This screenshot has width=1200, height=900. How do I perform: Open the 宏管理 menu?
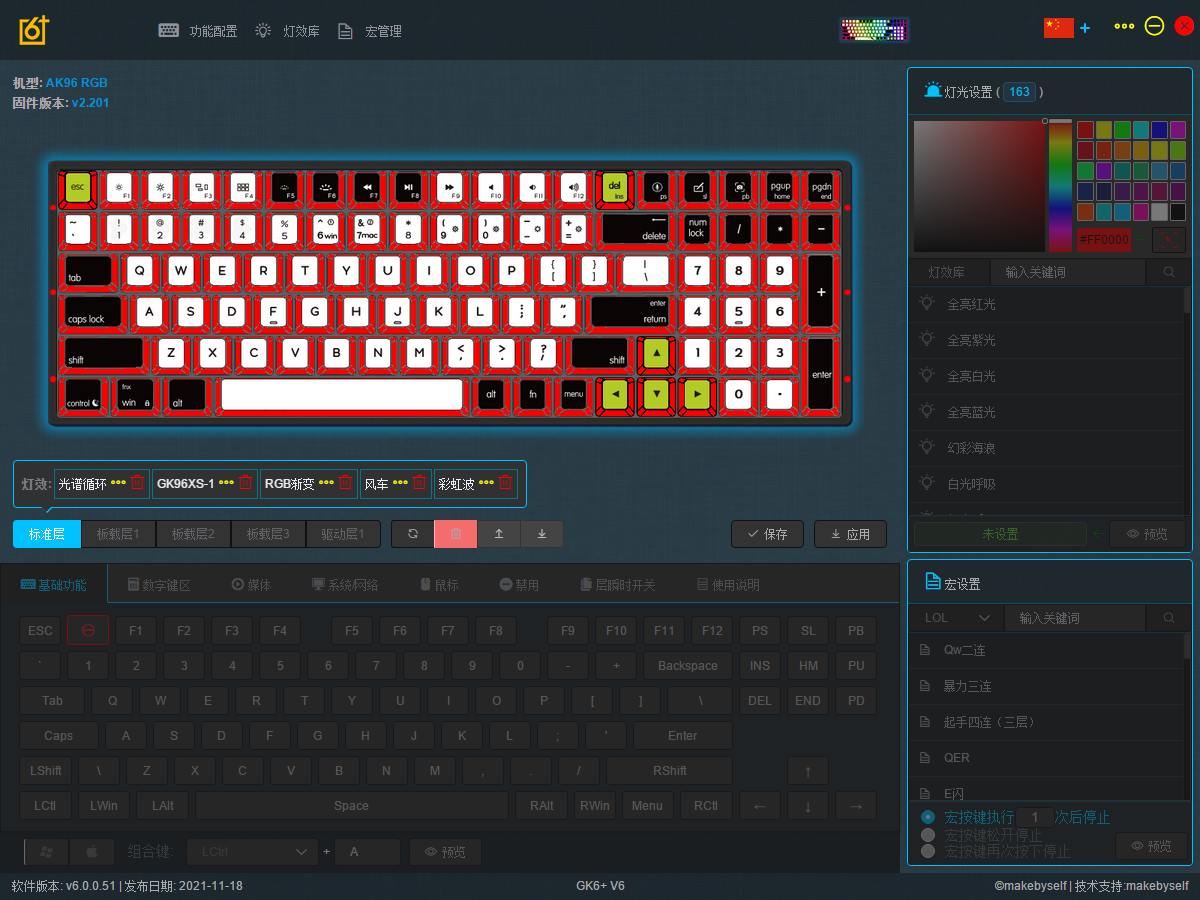tap(369, 31)
